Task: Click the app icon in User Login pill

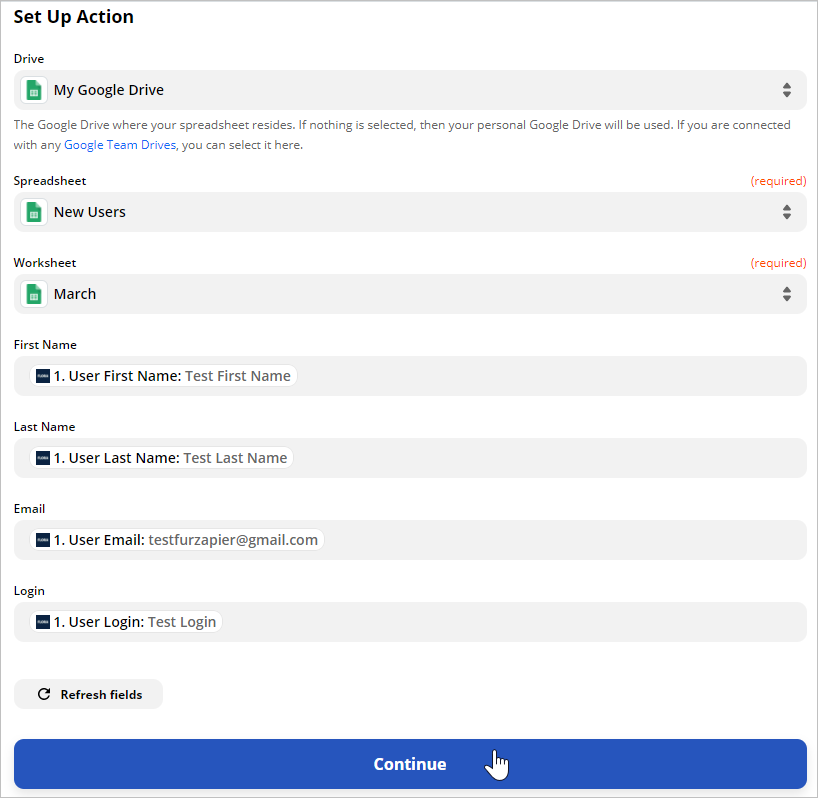Action: coord(43,622)
